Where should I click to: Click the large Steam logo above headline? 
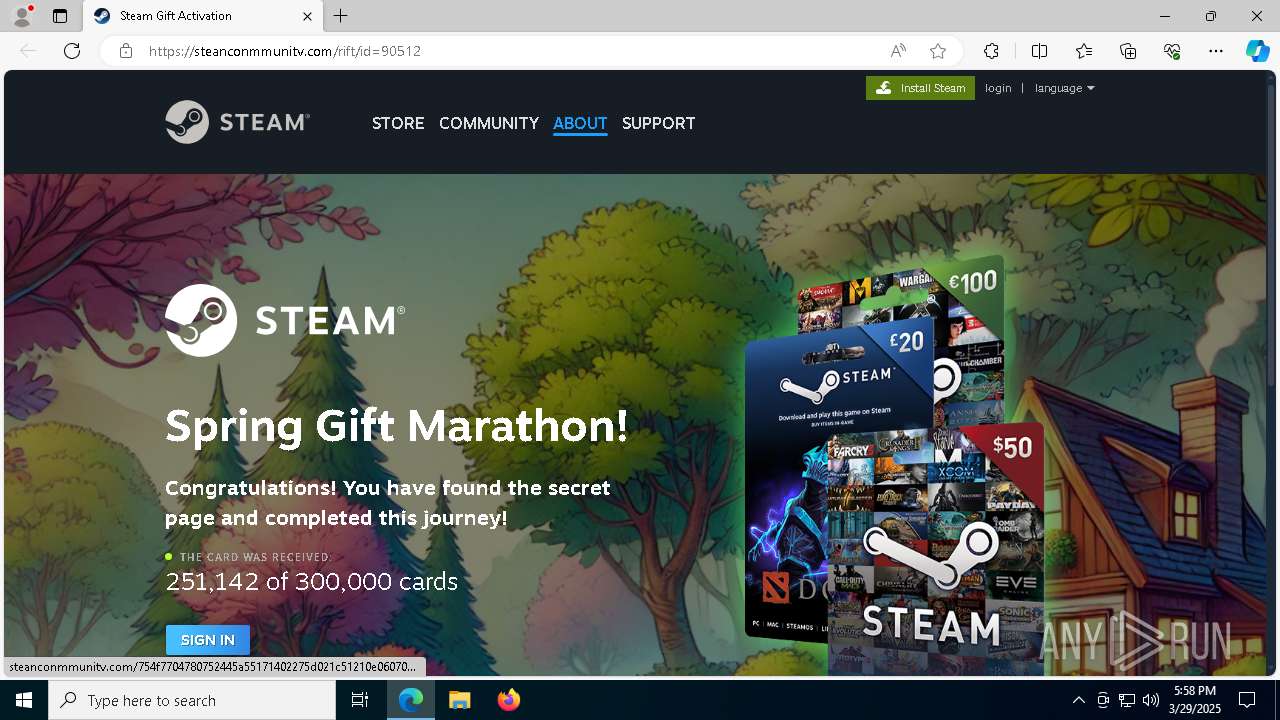[x=285, y=320]
